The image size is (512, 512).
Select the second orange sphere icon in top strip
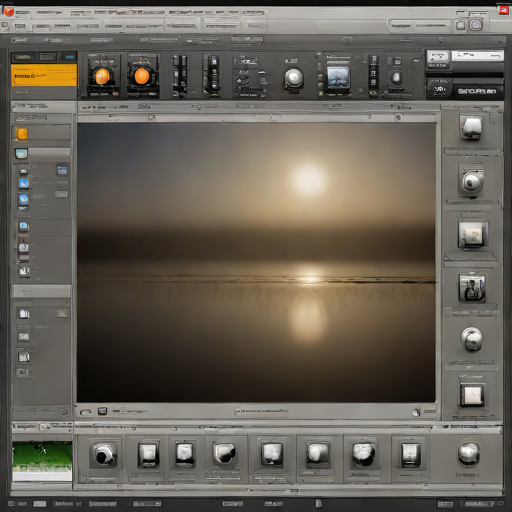[142, 76]
